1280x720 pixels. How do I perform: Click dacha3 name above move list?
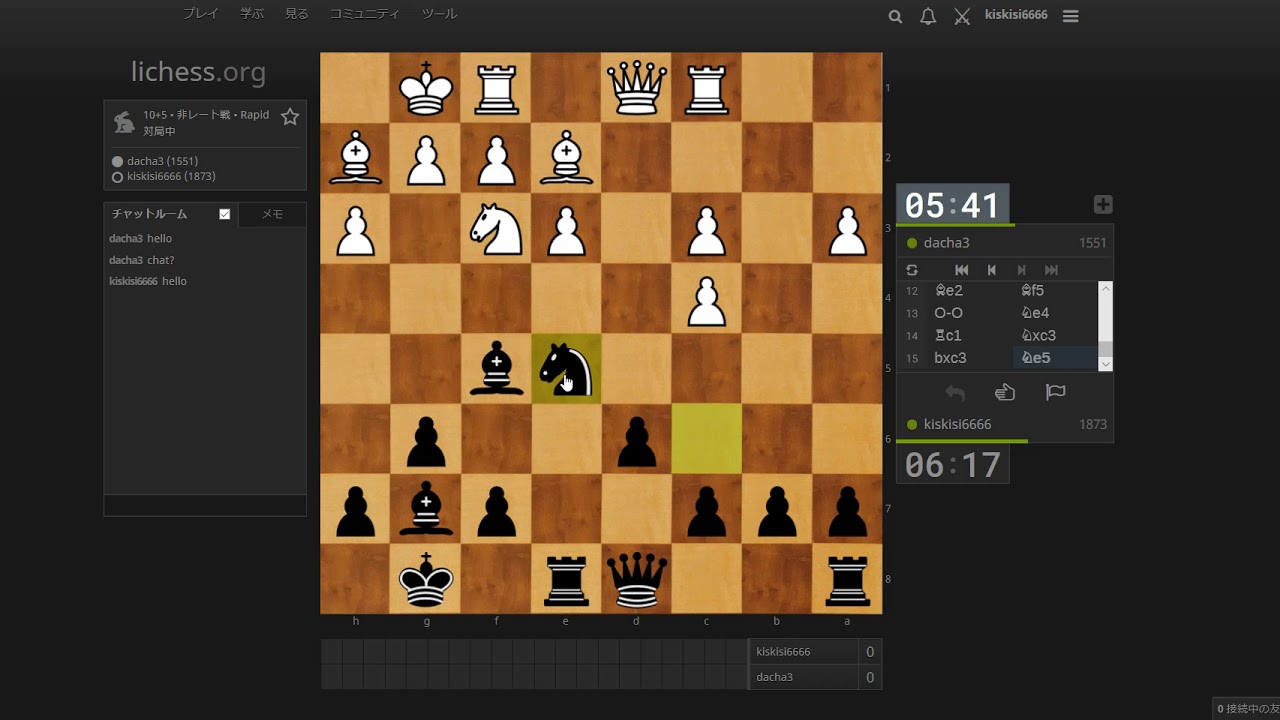(x=947, y=243)
